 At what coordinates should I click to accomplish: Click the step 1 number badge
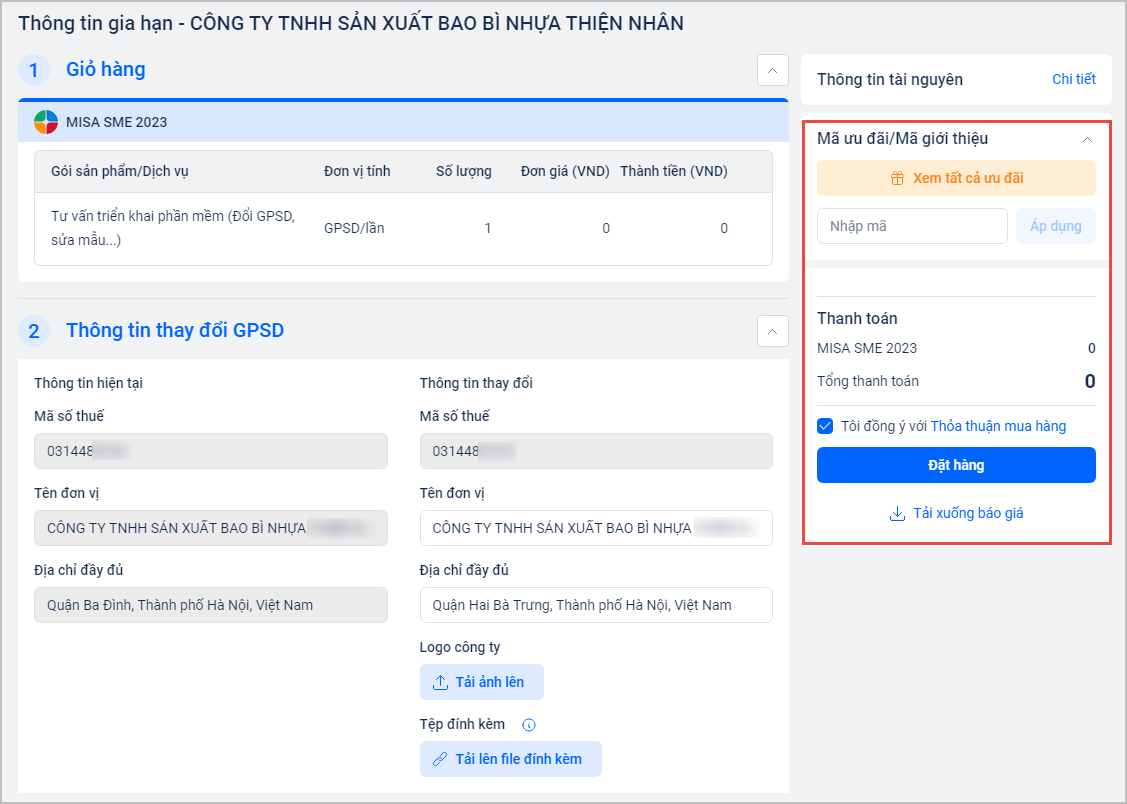click(x=34, y=70)
